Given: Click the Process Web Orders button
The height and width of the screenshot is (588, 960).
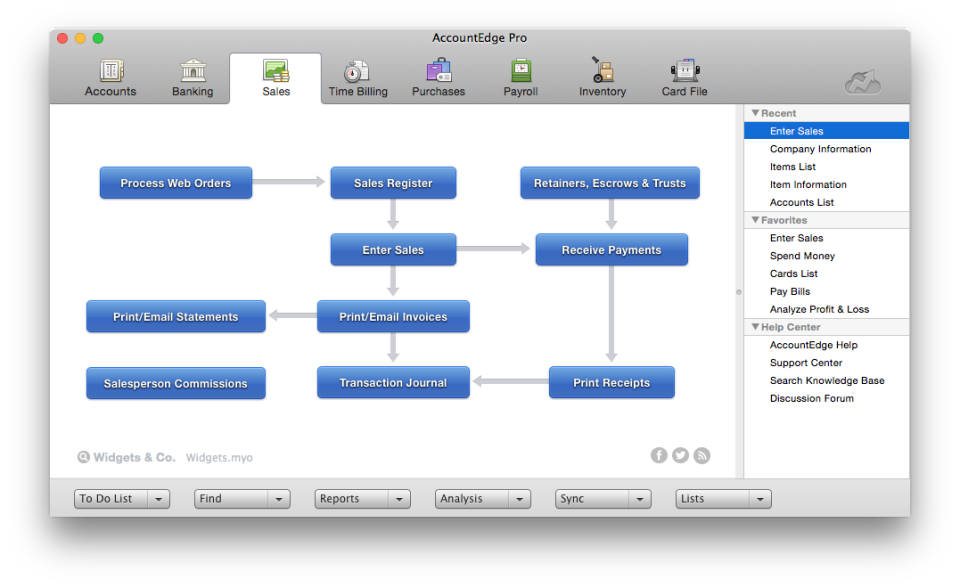Looking at the screenshot, I should pos(175,182).
